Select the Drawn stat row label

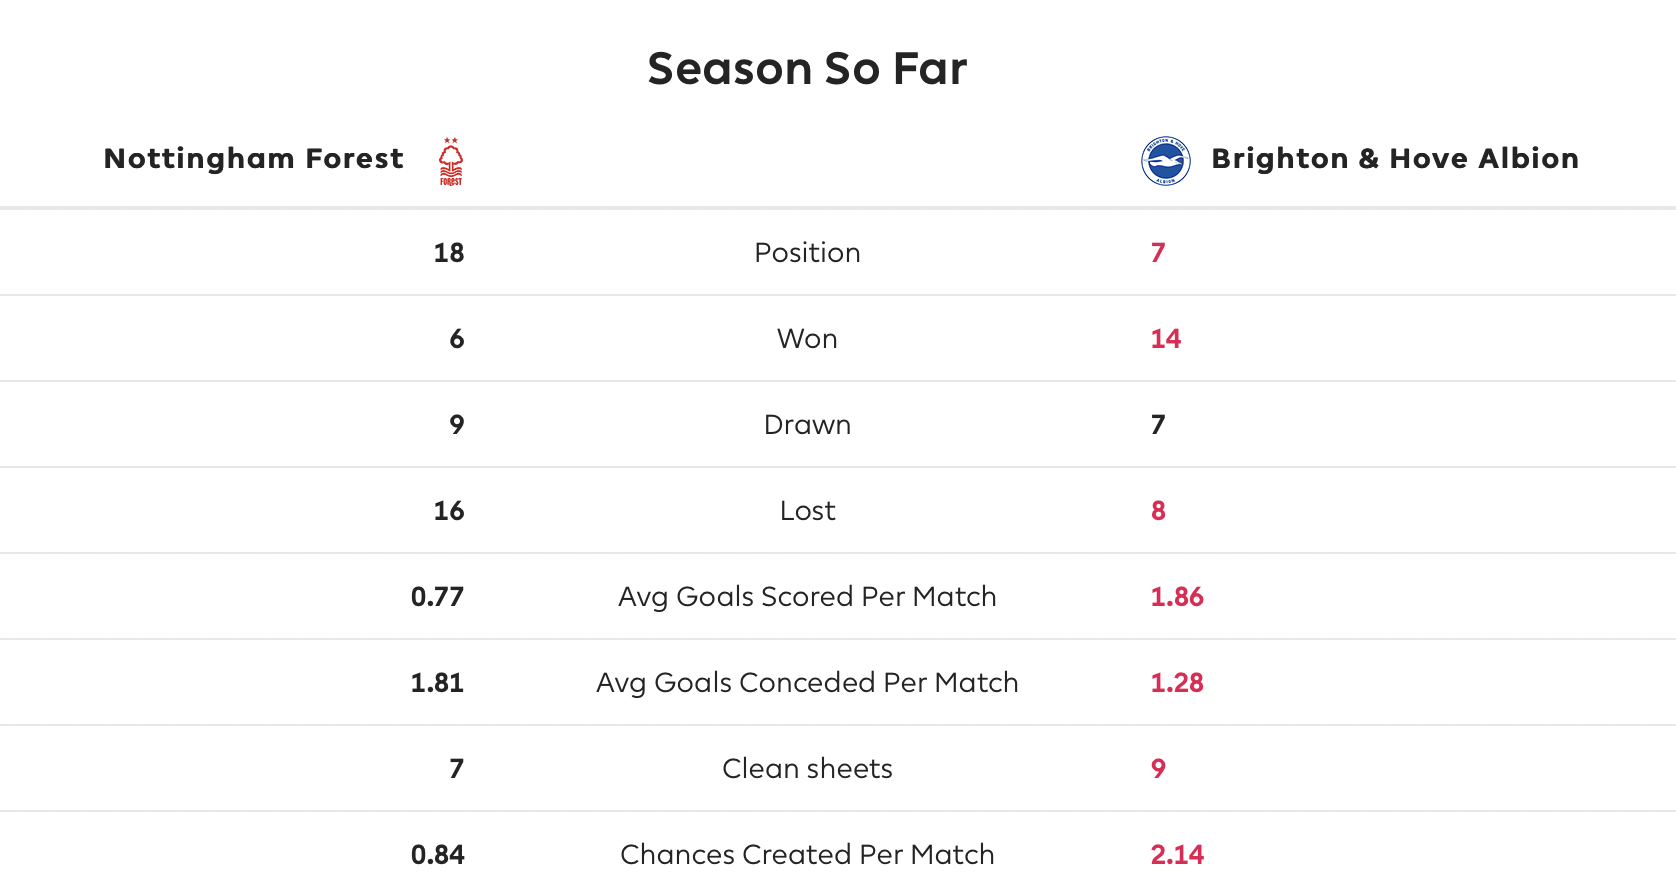(808, 425)
